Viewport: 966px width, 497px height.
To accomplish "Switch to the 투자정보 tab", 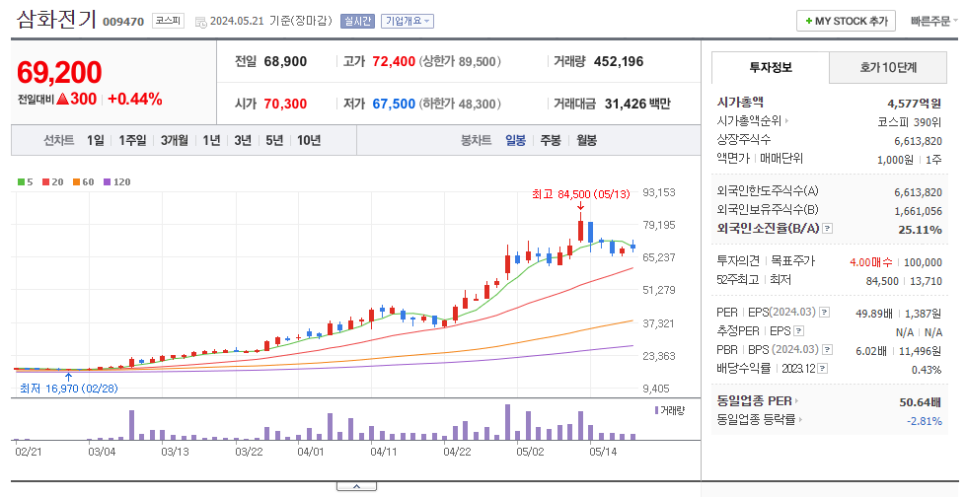I will (771, 68).
